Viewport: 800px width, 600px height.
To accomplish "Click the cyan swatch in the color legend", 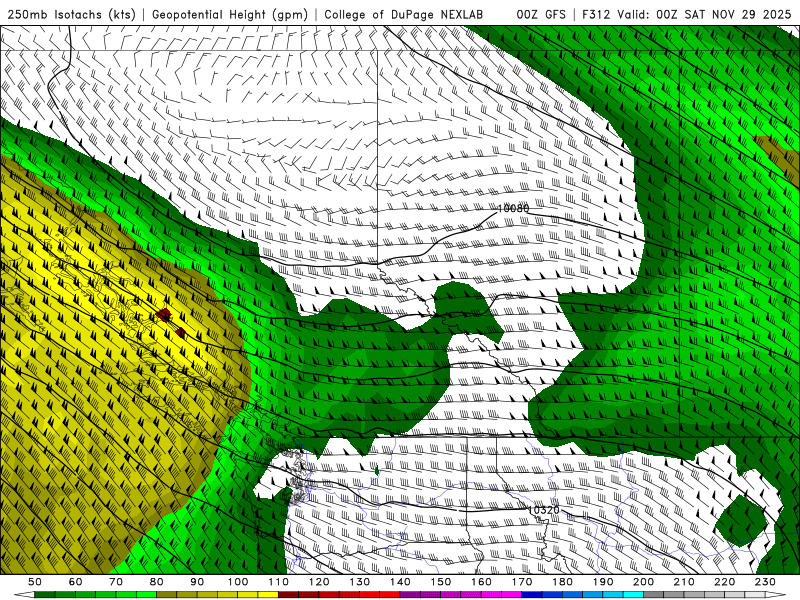I will pyautogui.click(x=633, y=595).
